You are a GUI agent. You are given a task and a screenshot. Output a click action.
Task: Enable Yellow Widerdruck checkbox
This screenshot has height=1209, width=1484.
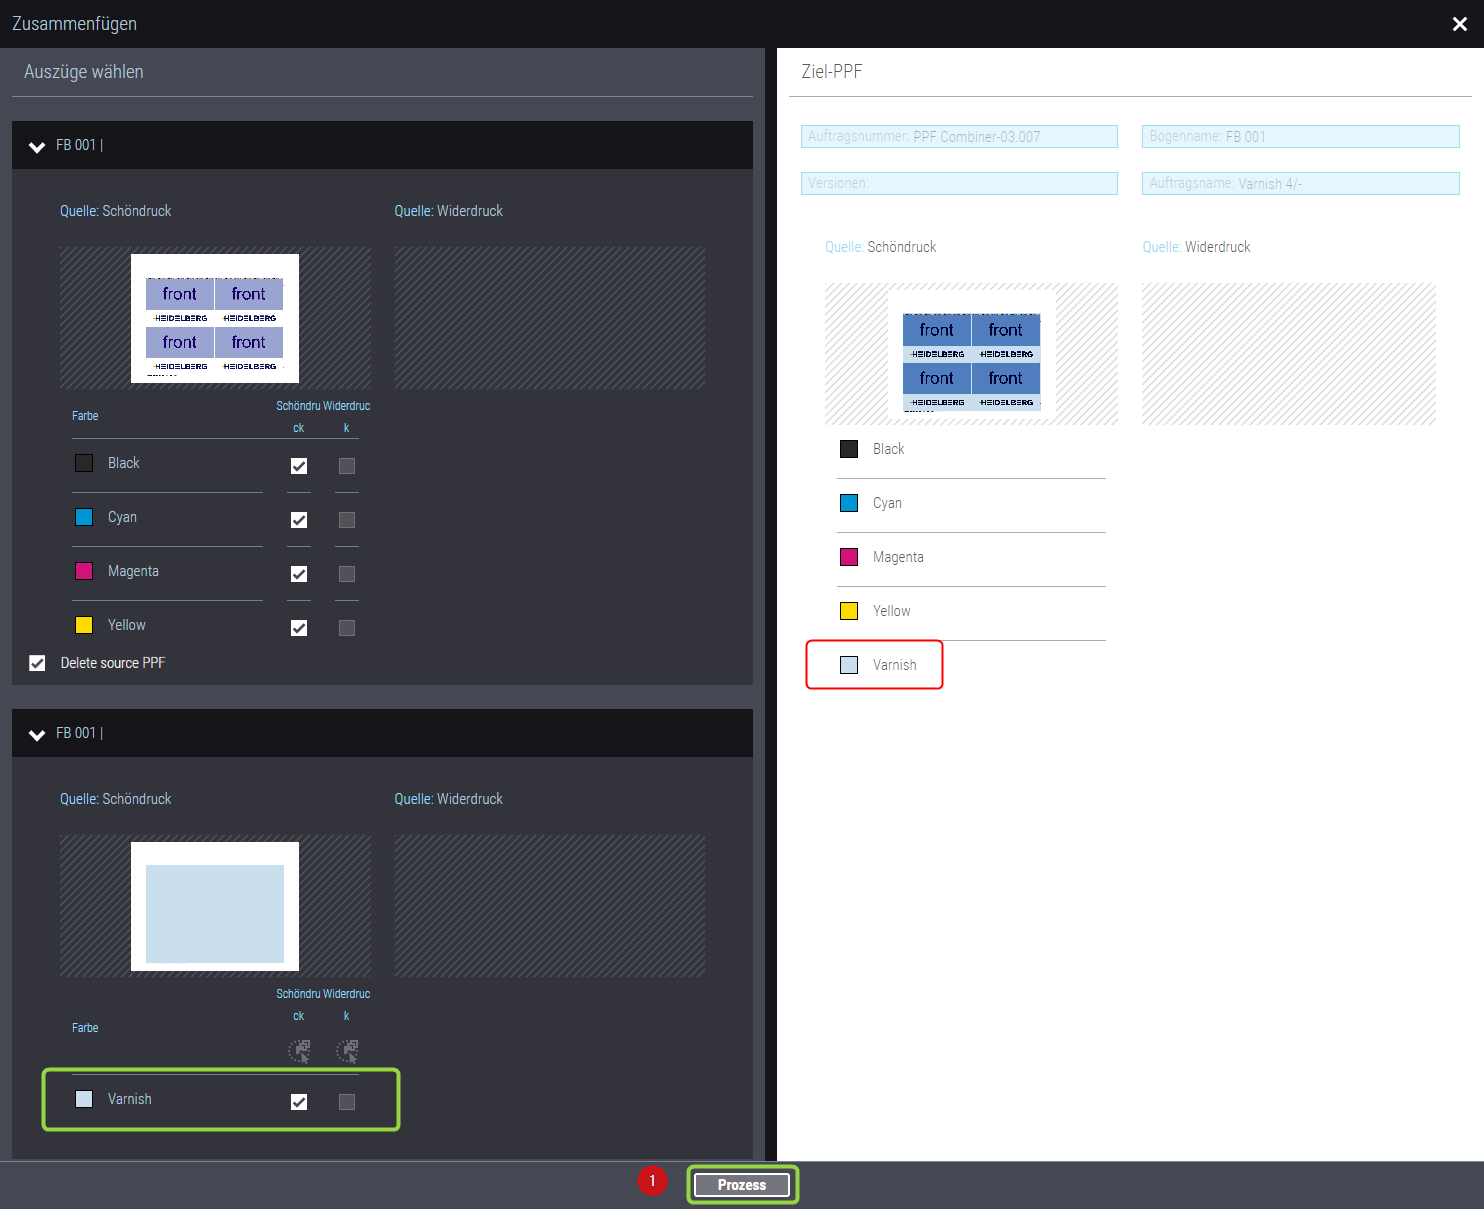tap(347, 628)
